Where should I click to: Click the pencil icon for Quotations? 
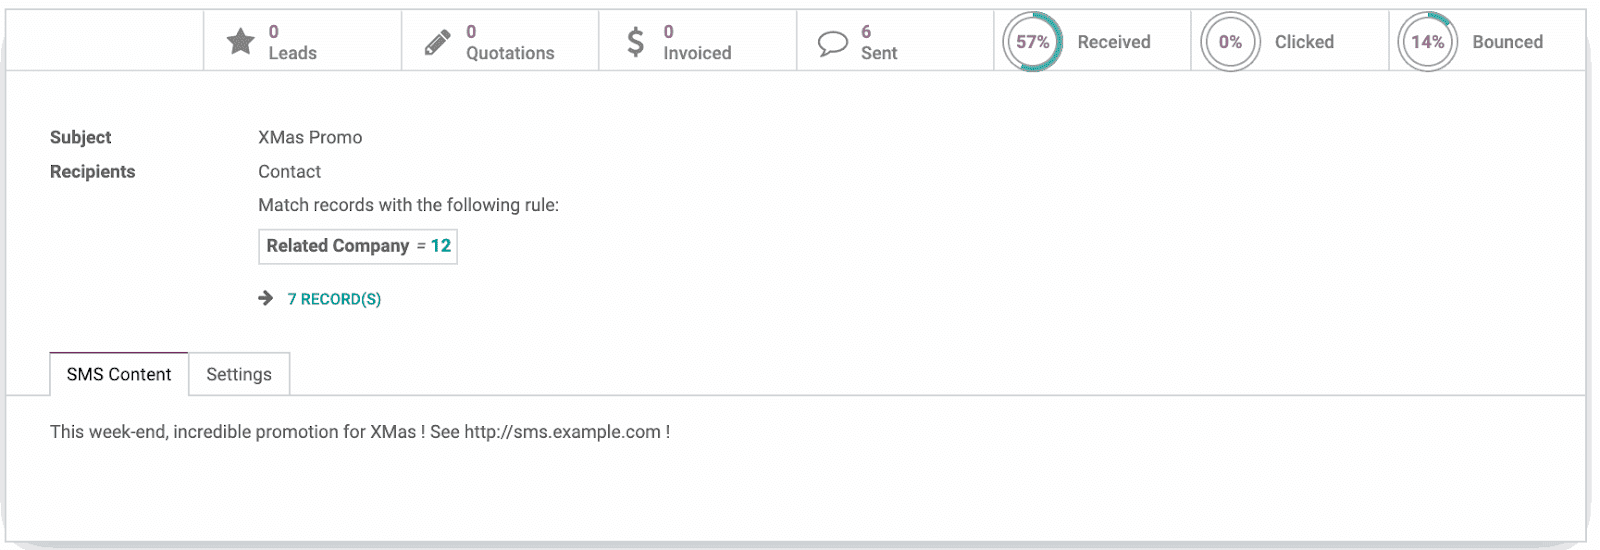[x=437, y=42]
